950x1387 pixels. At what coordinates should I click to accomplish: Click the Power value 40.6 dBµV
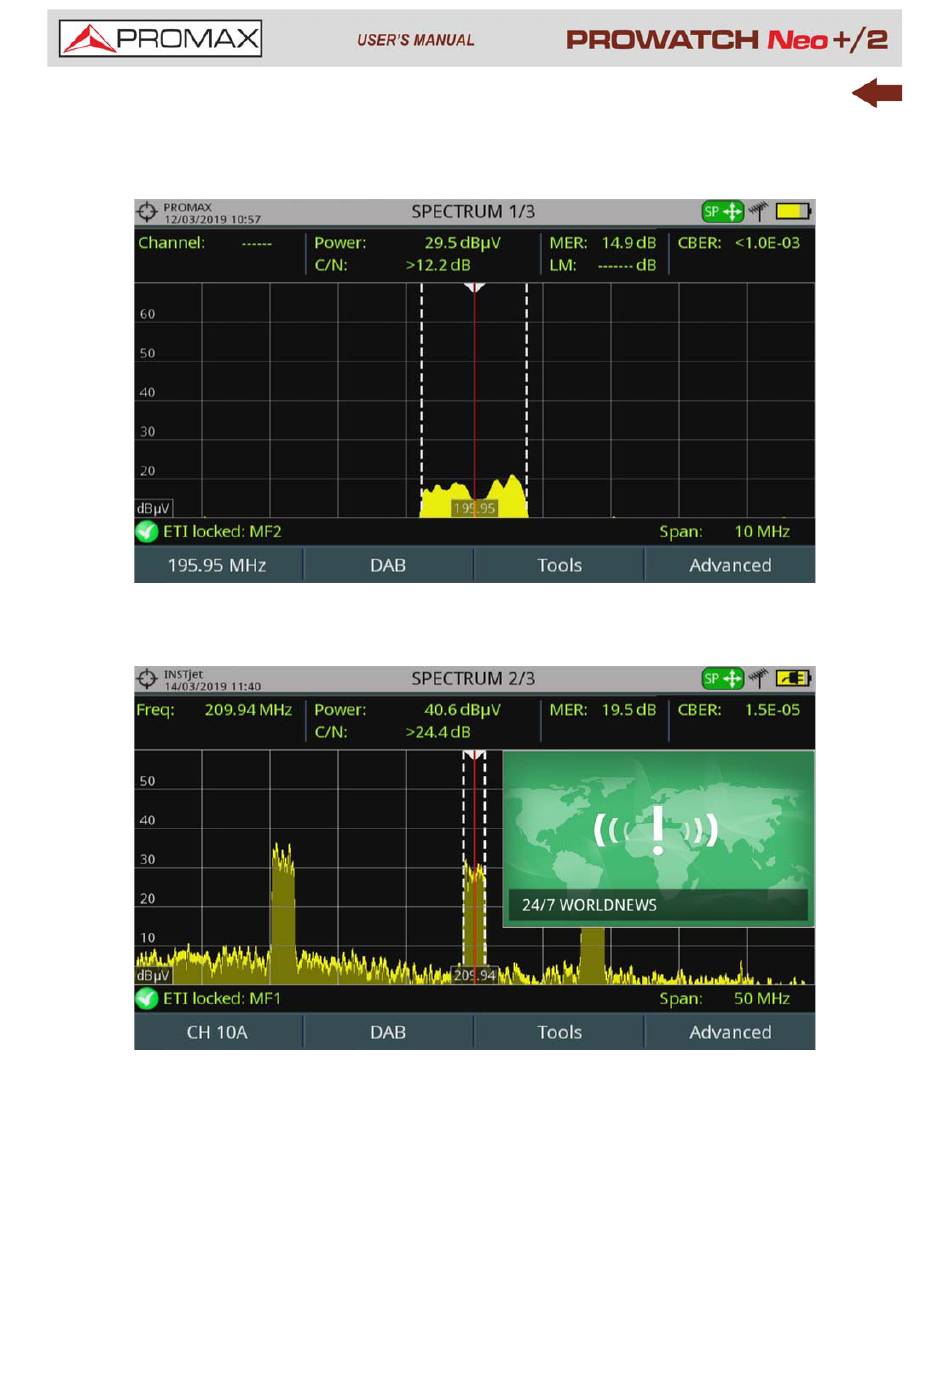pyautogui.click(x=462, y=710)
